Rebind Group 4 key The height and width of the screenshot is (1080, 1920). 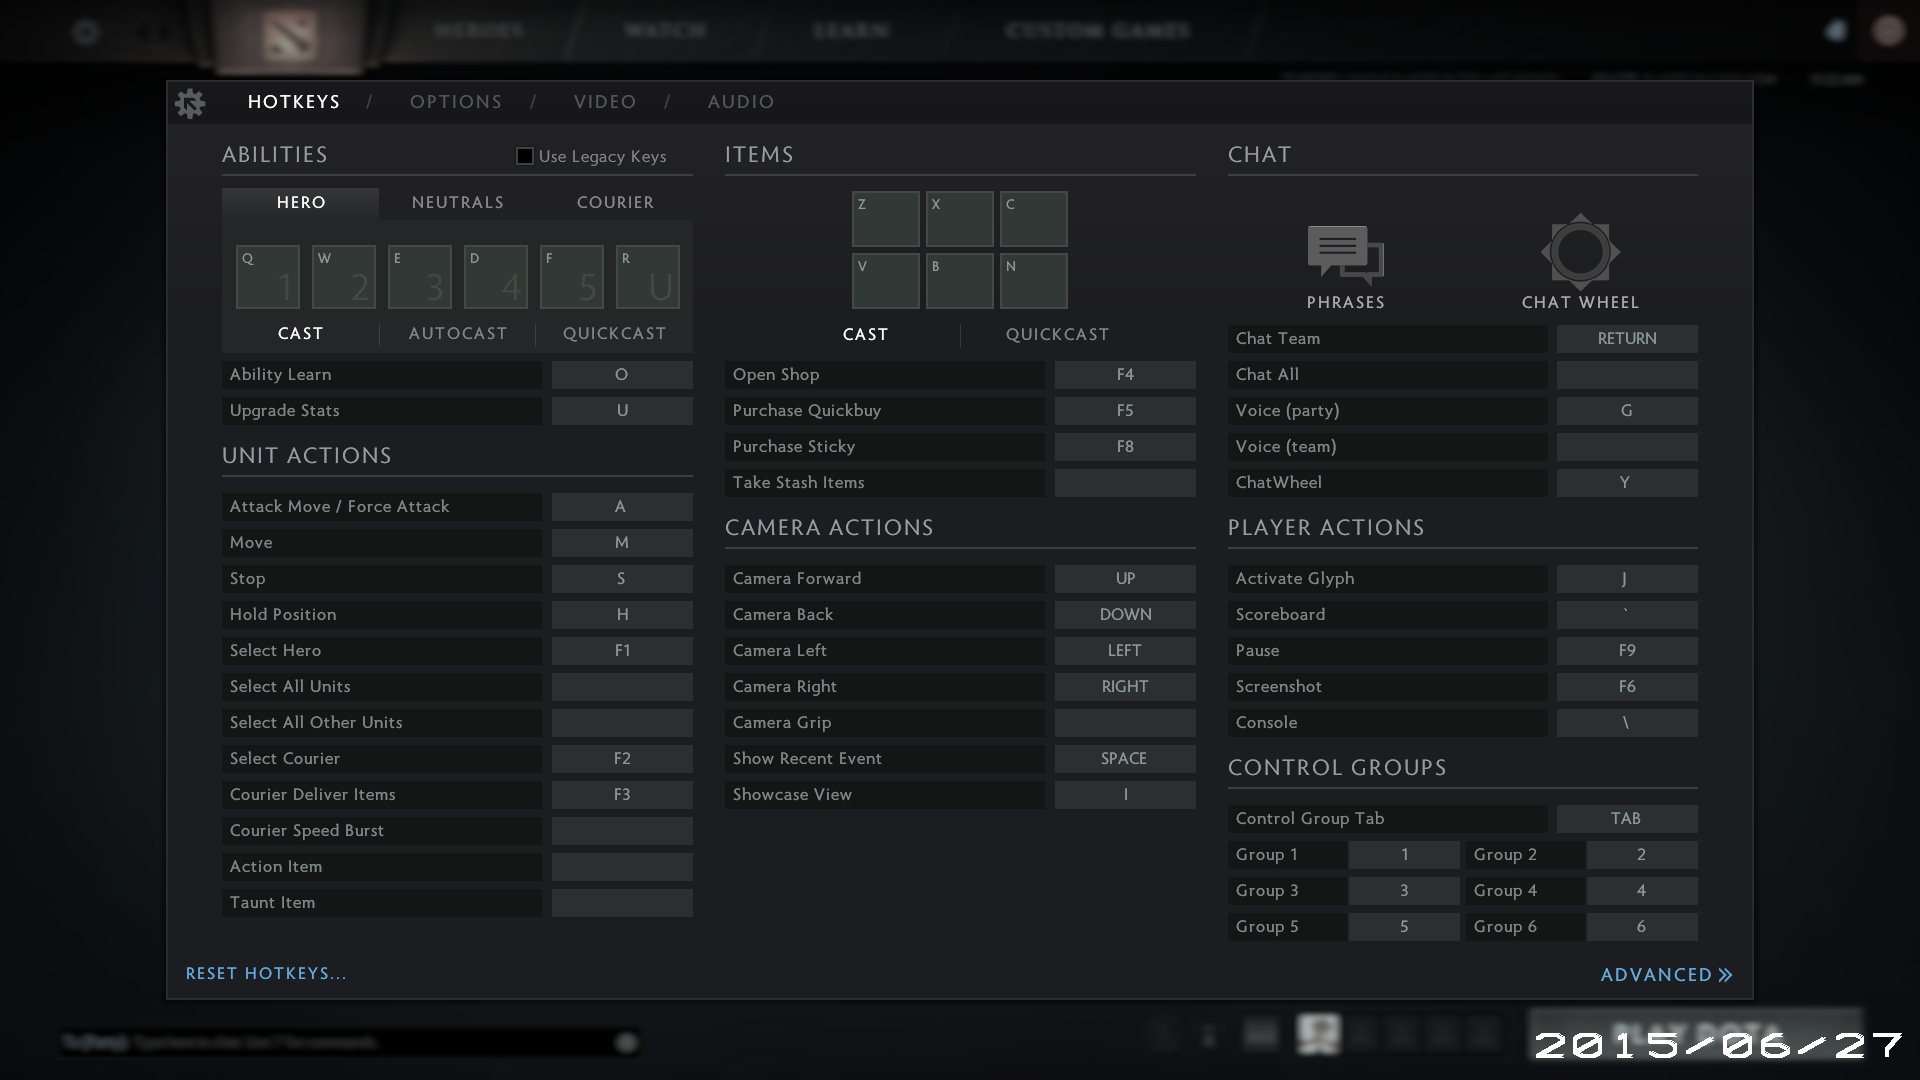(x=1642, y=891)
